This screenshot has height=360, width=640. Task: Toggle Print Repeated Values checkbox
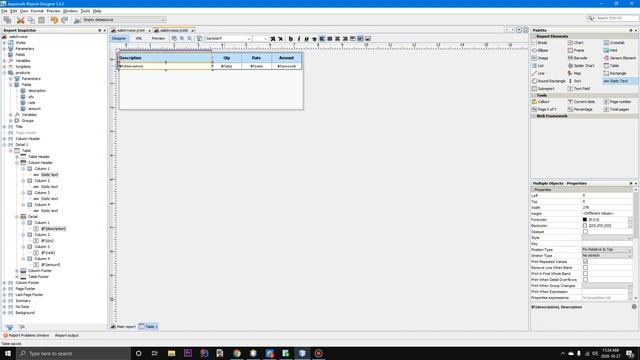(585, 262)
